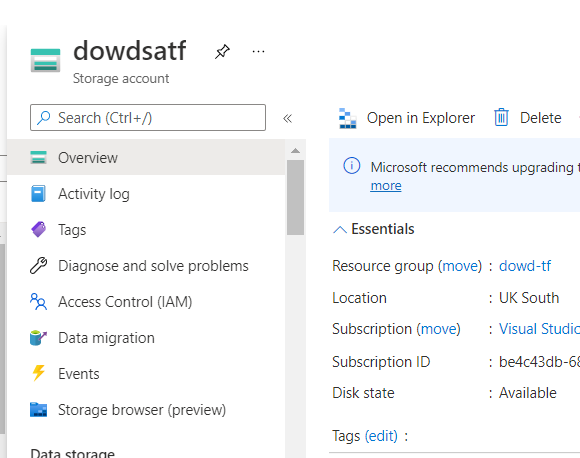The height and width of the screenshot is (458, 580).
Task: Collapse the sidebar with double chevron
Action: click(x=287, y=118)
